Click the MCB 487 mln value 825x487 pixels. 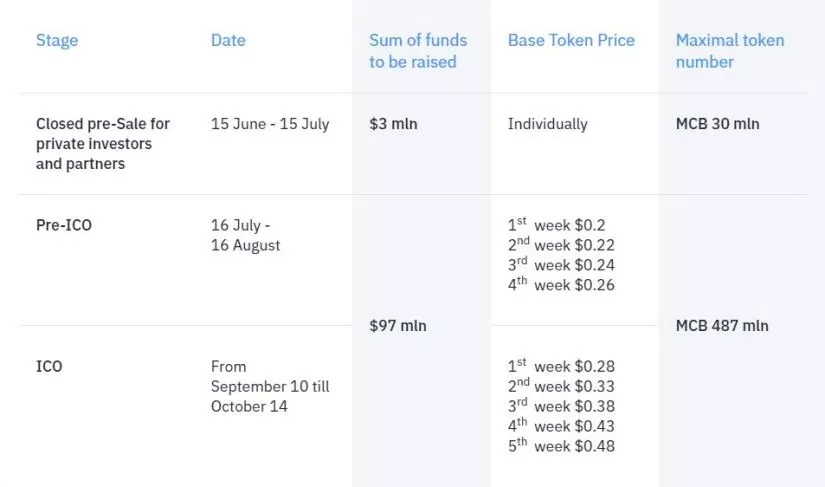pos(721,326)
